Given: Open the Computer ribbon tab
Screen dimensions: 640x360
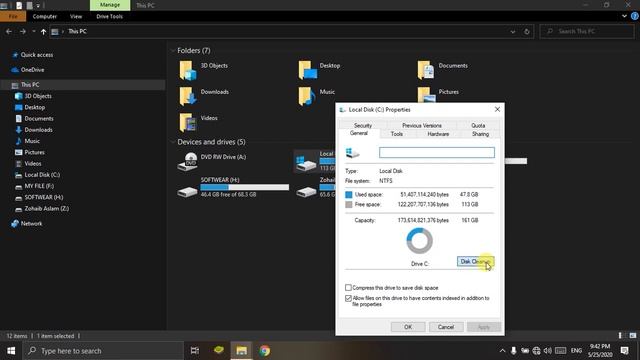Looking at the screenshot, I should point(44,16).
